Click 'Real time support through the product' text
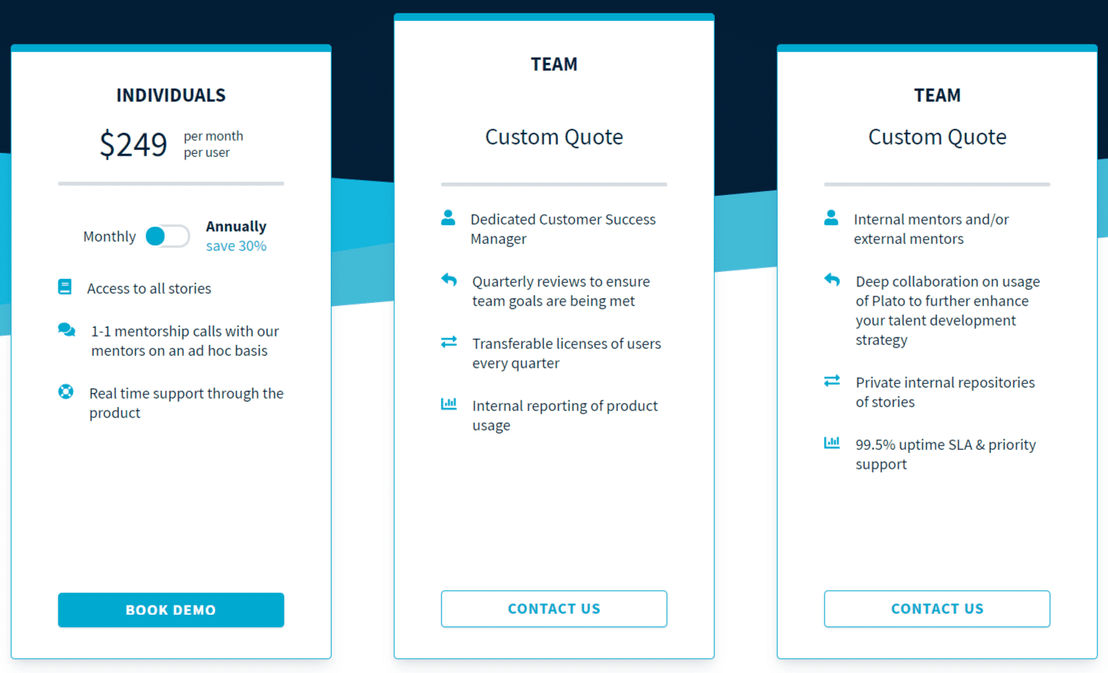This screenshot has width=1108, height=673. (x=187, y=403)
